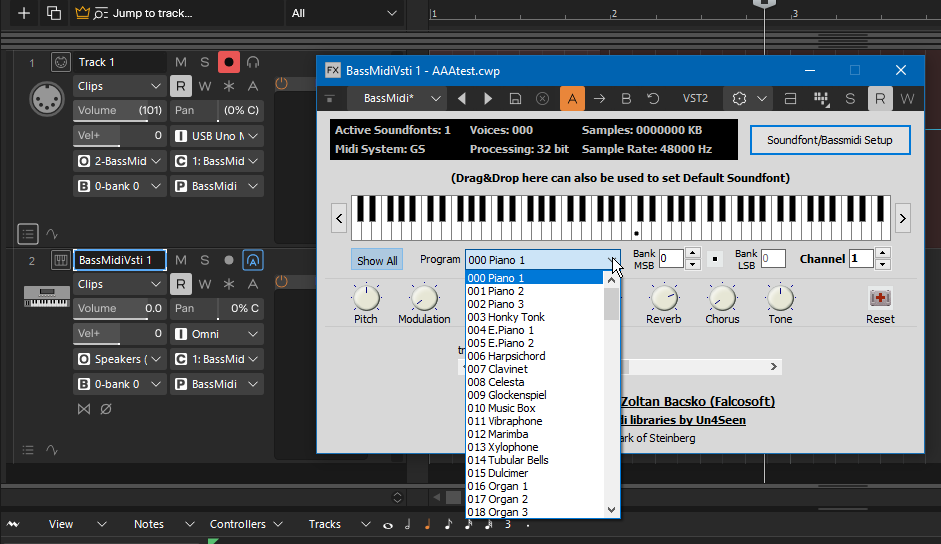Select preset slot A
The height and width of the screenshot is (544, 941).
point(573,98)
